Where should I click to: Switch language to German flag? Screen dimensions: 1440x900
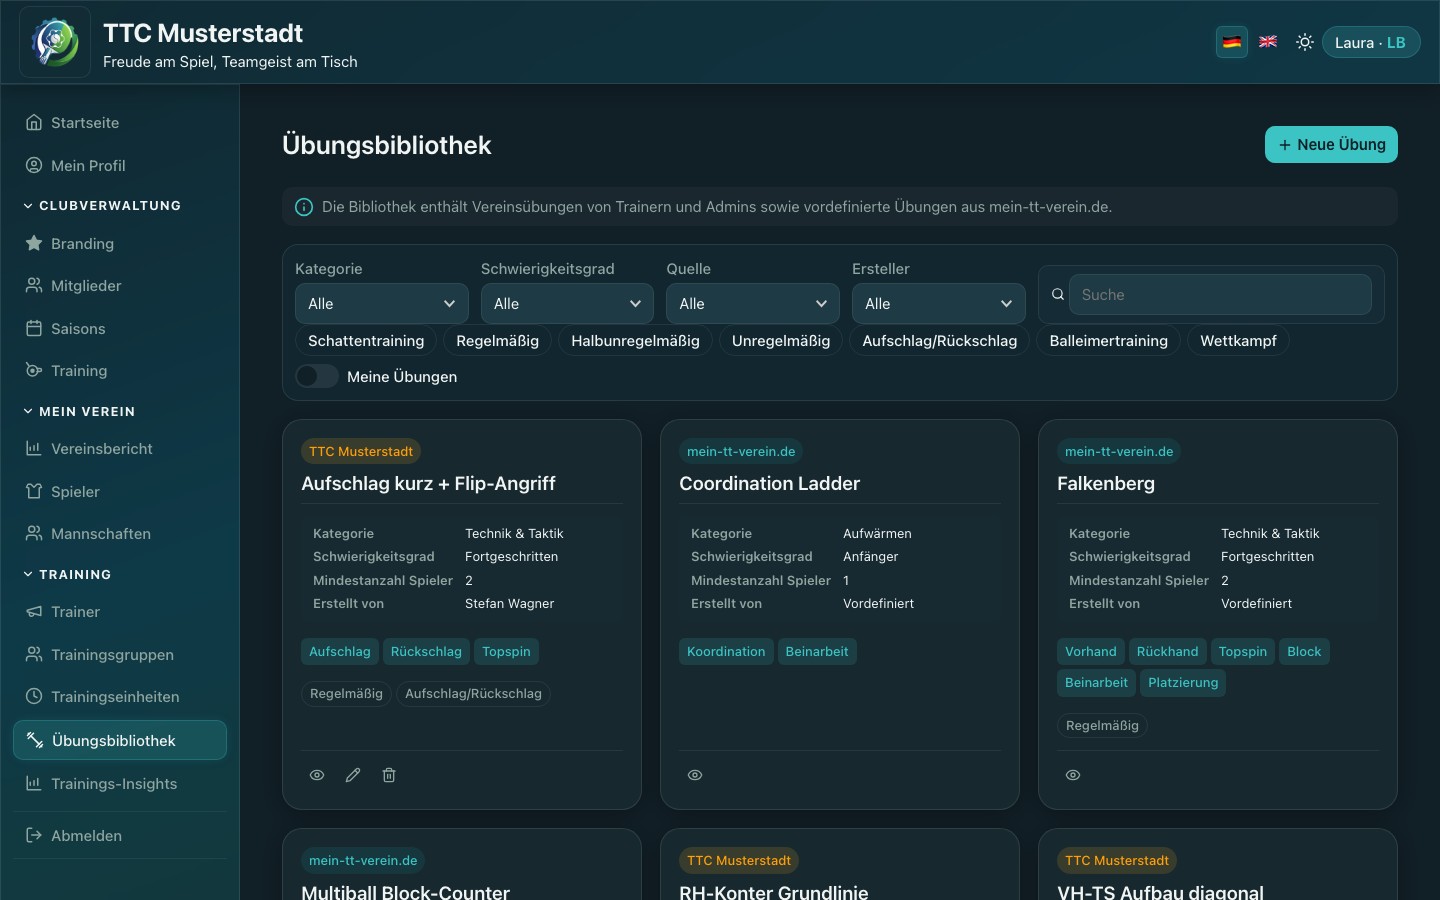[1232, 42]
